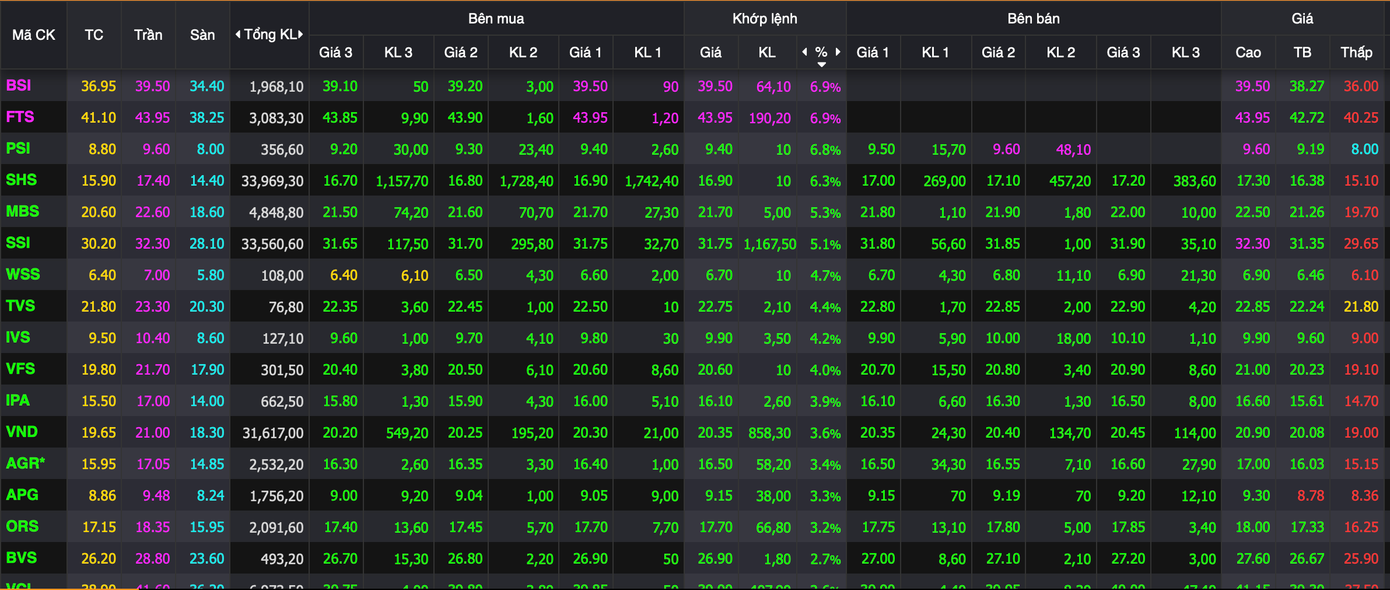Select the Bên mua group header
Screen dimensions: 1390x590
pos(496,18)
